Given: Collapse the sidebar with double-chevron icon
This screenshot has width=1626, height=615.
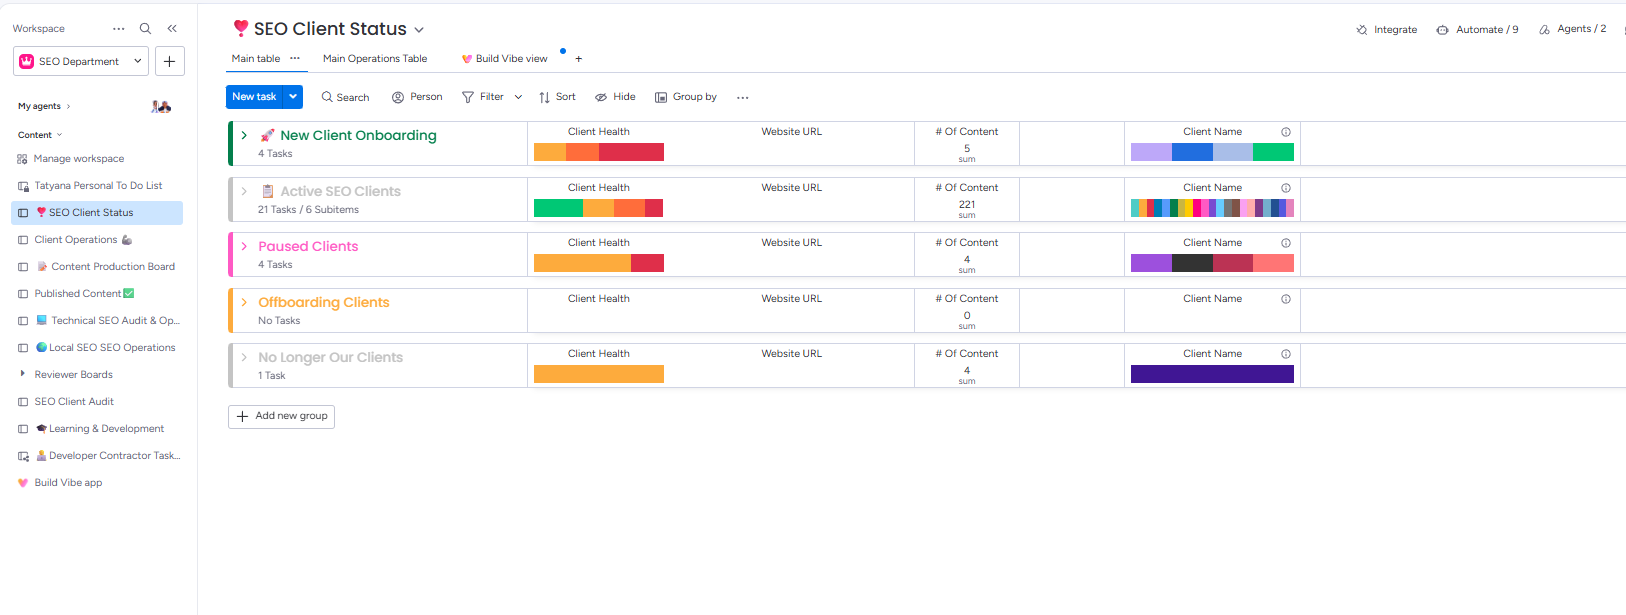Looking at the screenshot, I should click(x=172, y=29).
